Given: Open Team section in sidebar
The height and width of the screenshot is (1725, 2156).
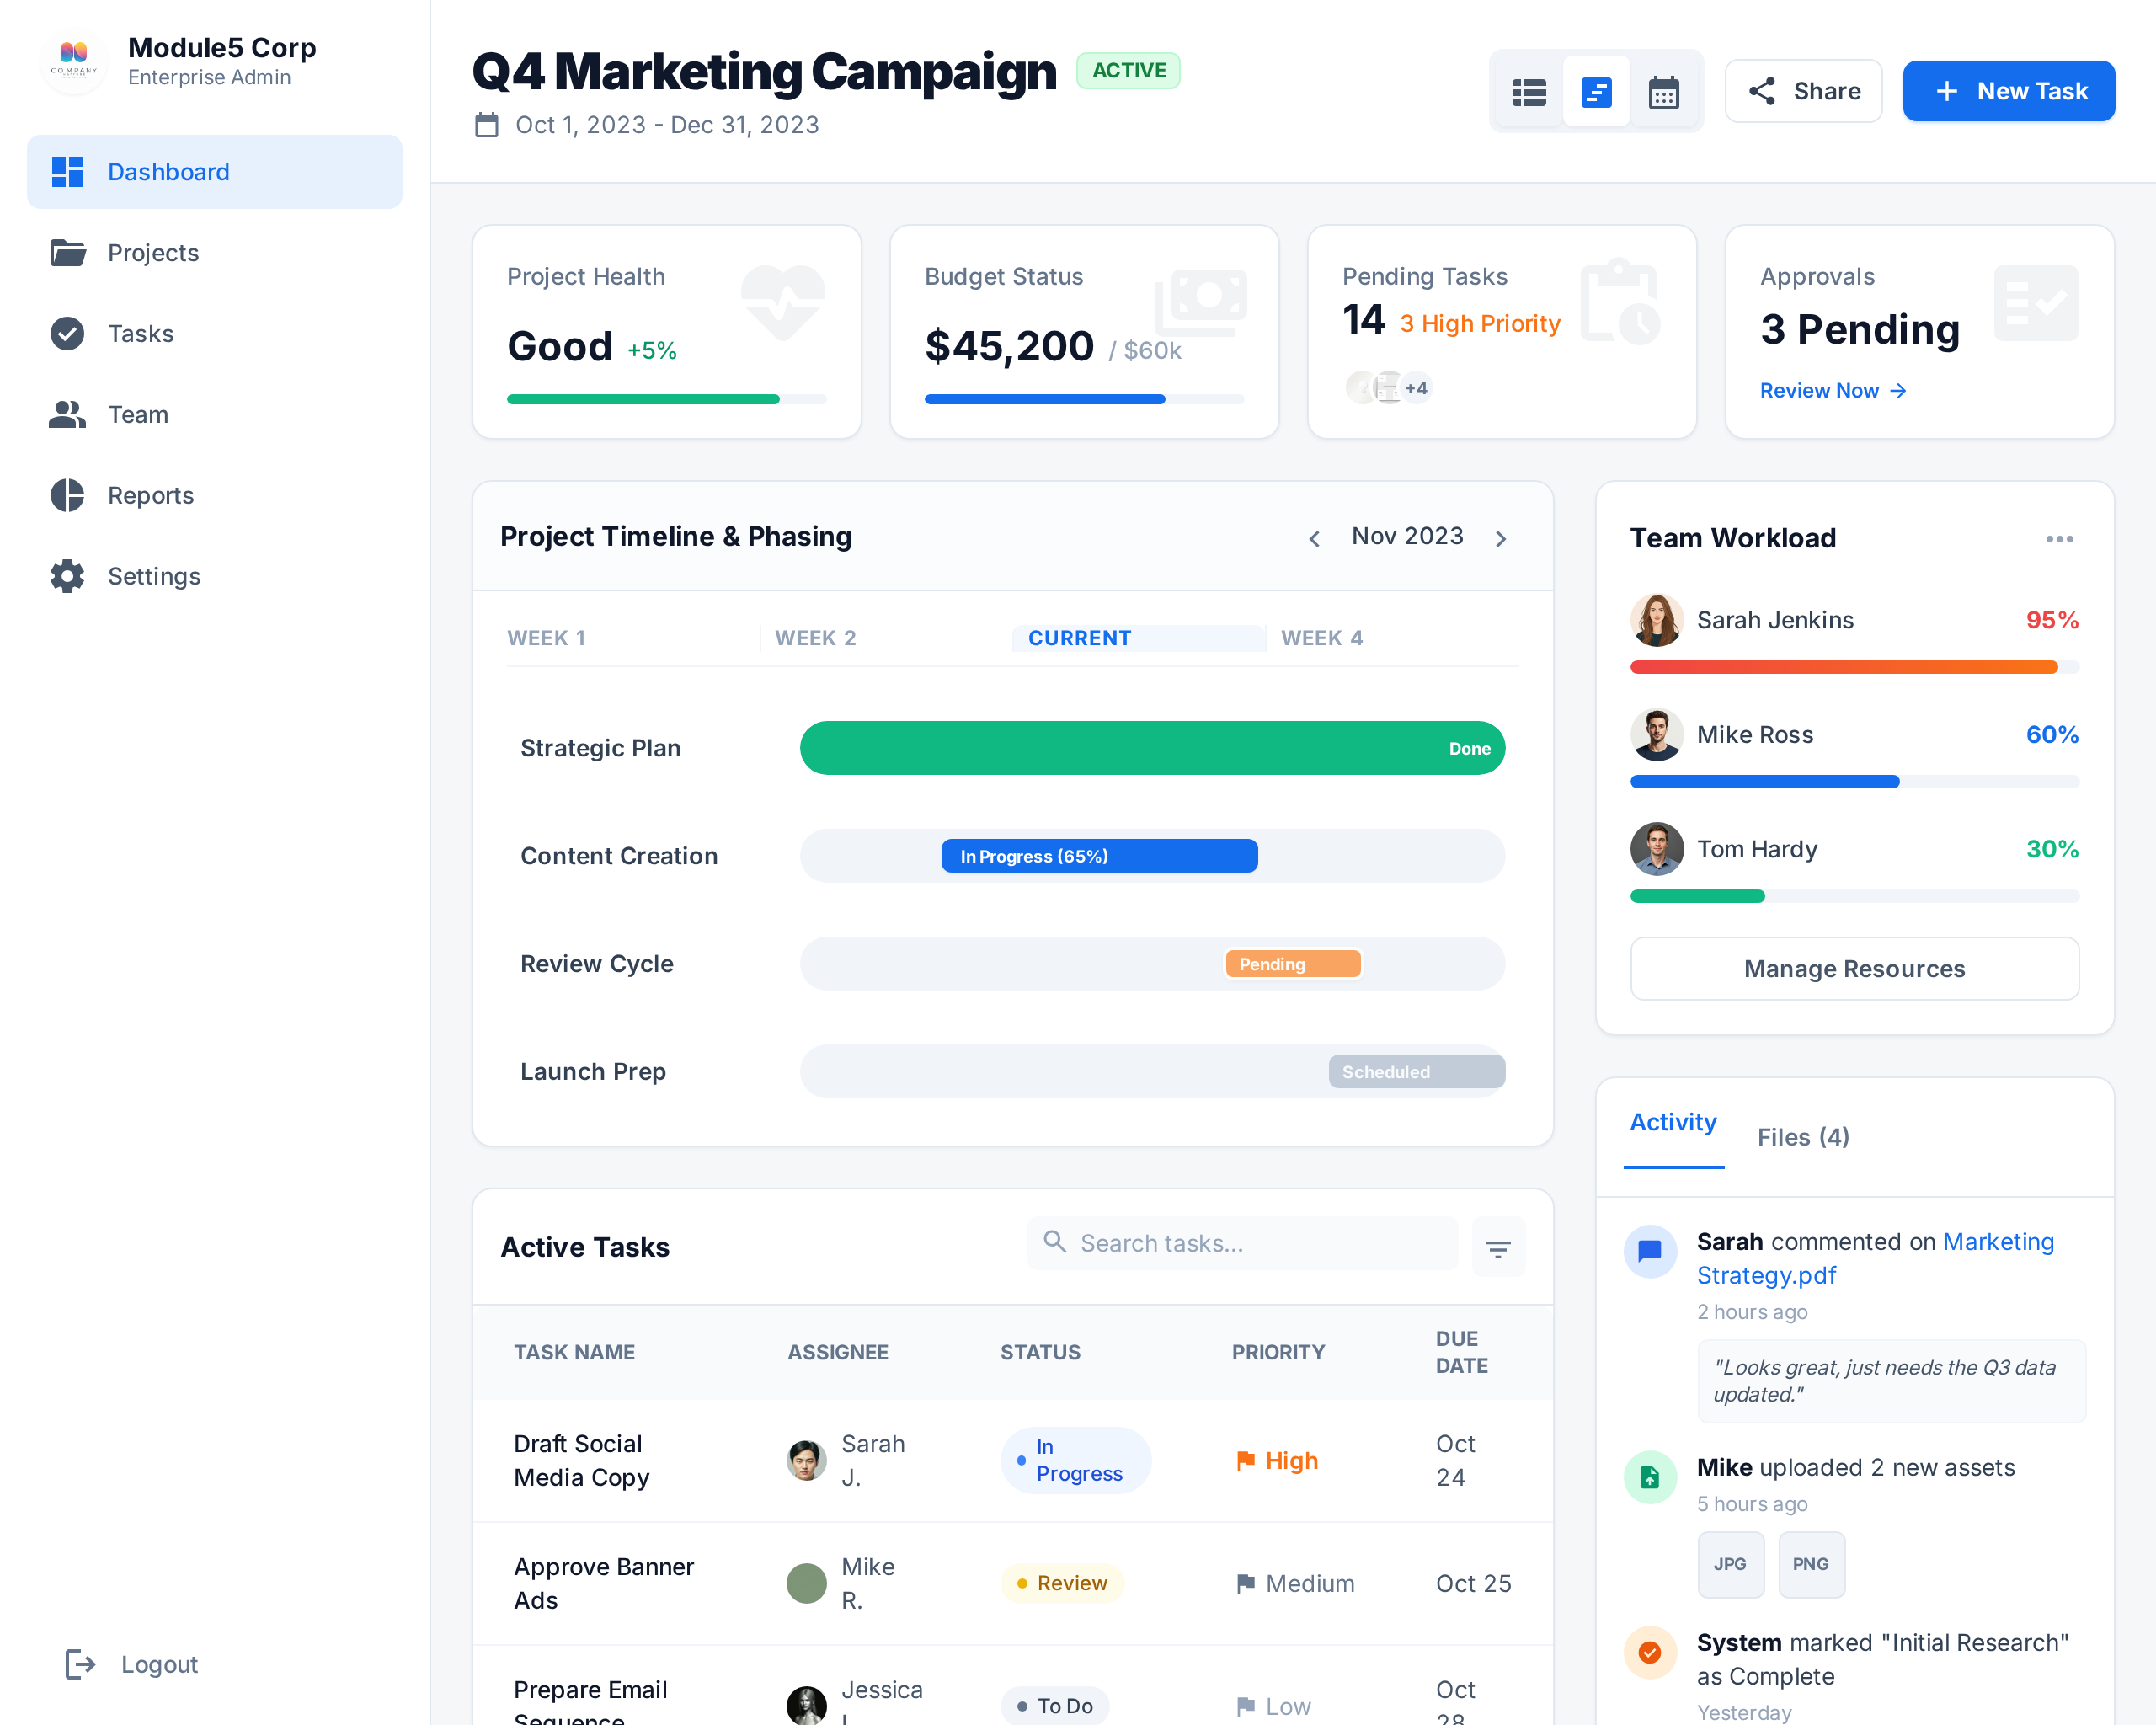Looking at the screenshot, I should 215,415.
